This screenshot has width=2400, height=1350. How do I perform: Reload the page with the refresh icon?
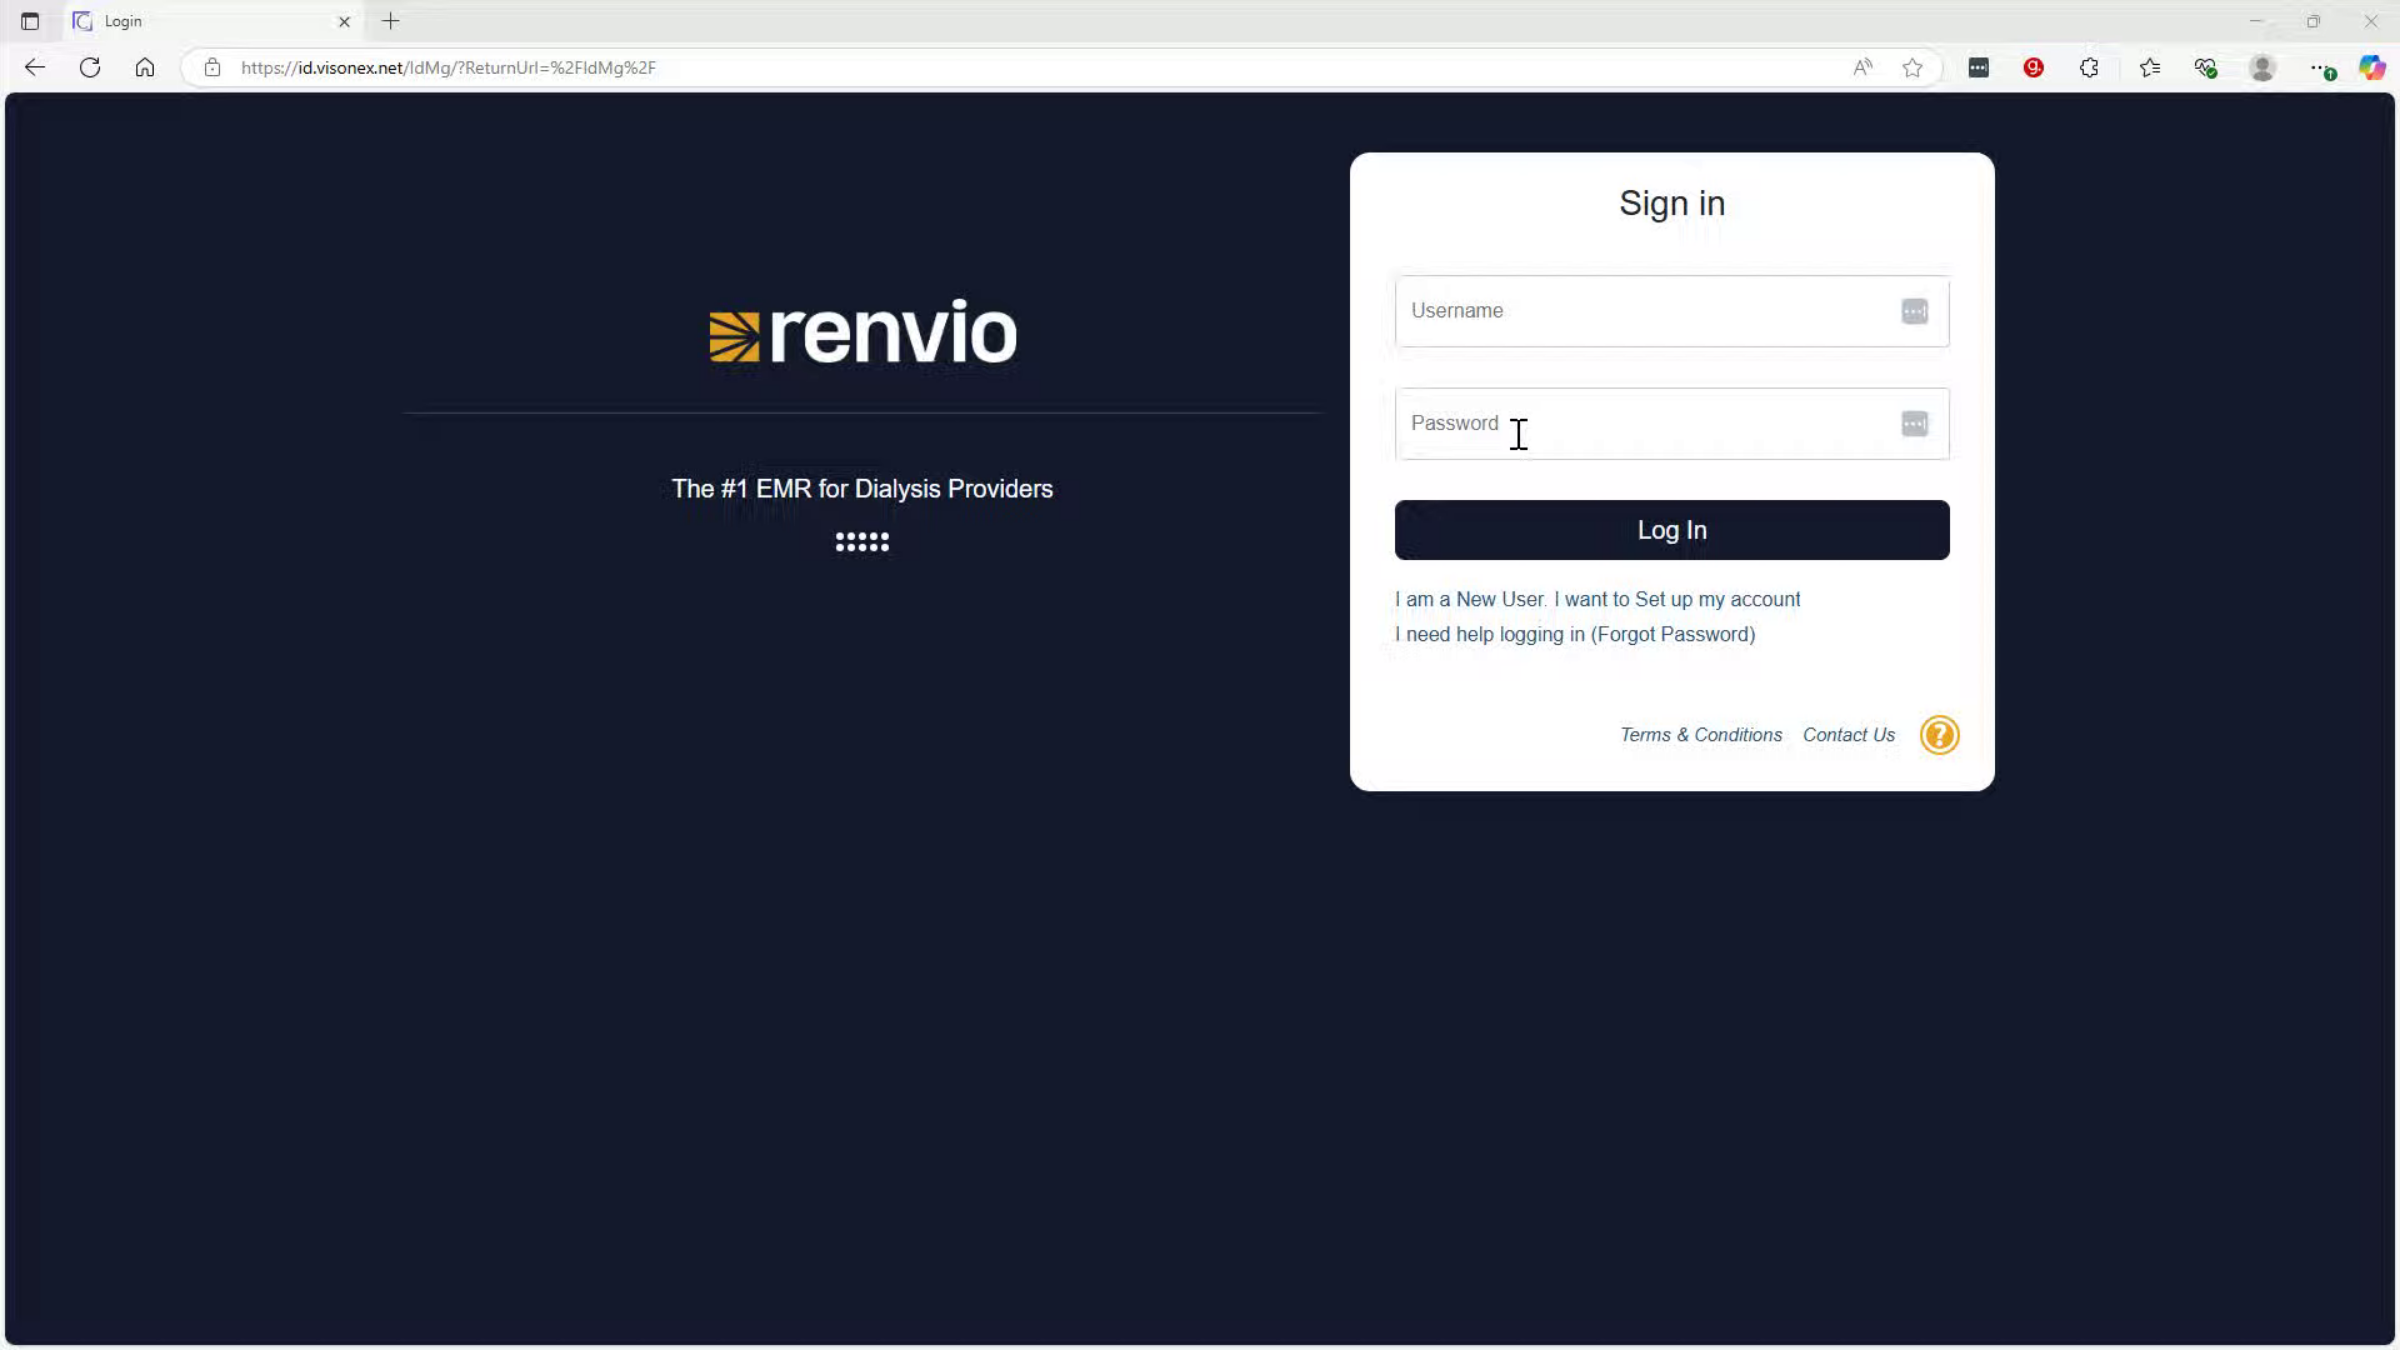click(x=90, y=67)
